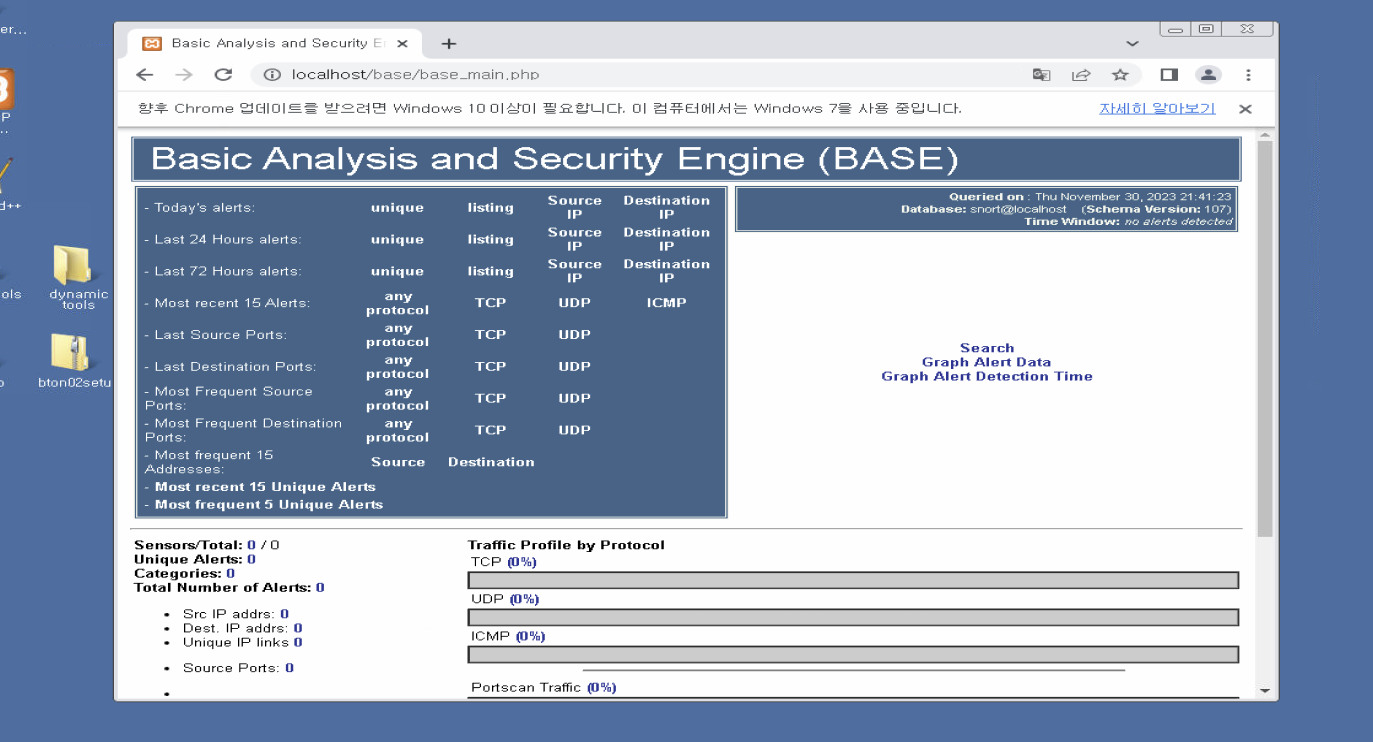Click Source for Most frequent 15 Addresses
Image resolution: width=1373 pixels, height=742 pixels.
(x=398, y=462)
